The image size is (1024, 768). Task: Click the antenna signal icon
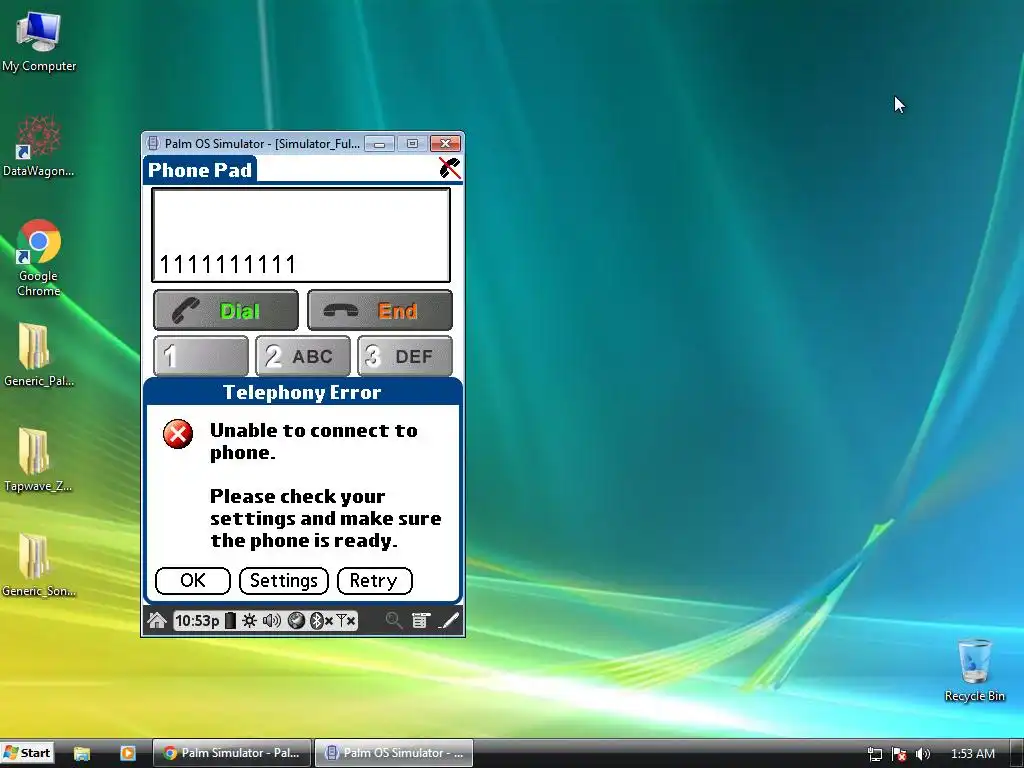346,620
